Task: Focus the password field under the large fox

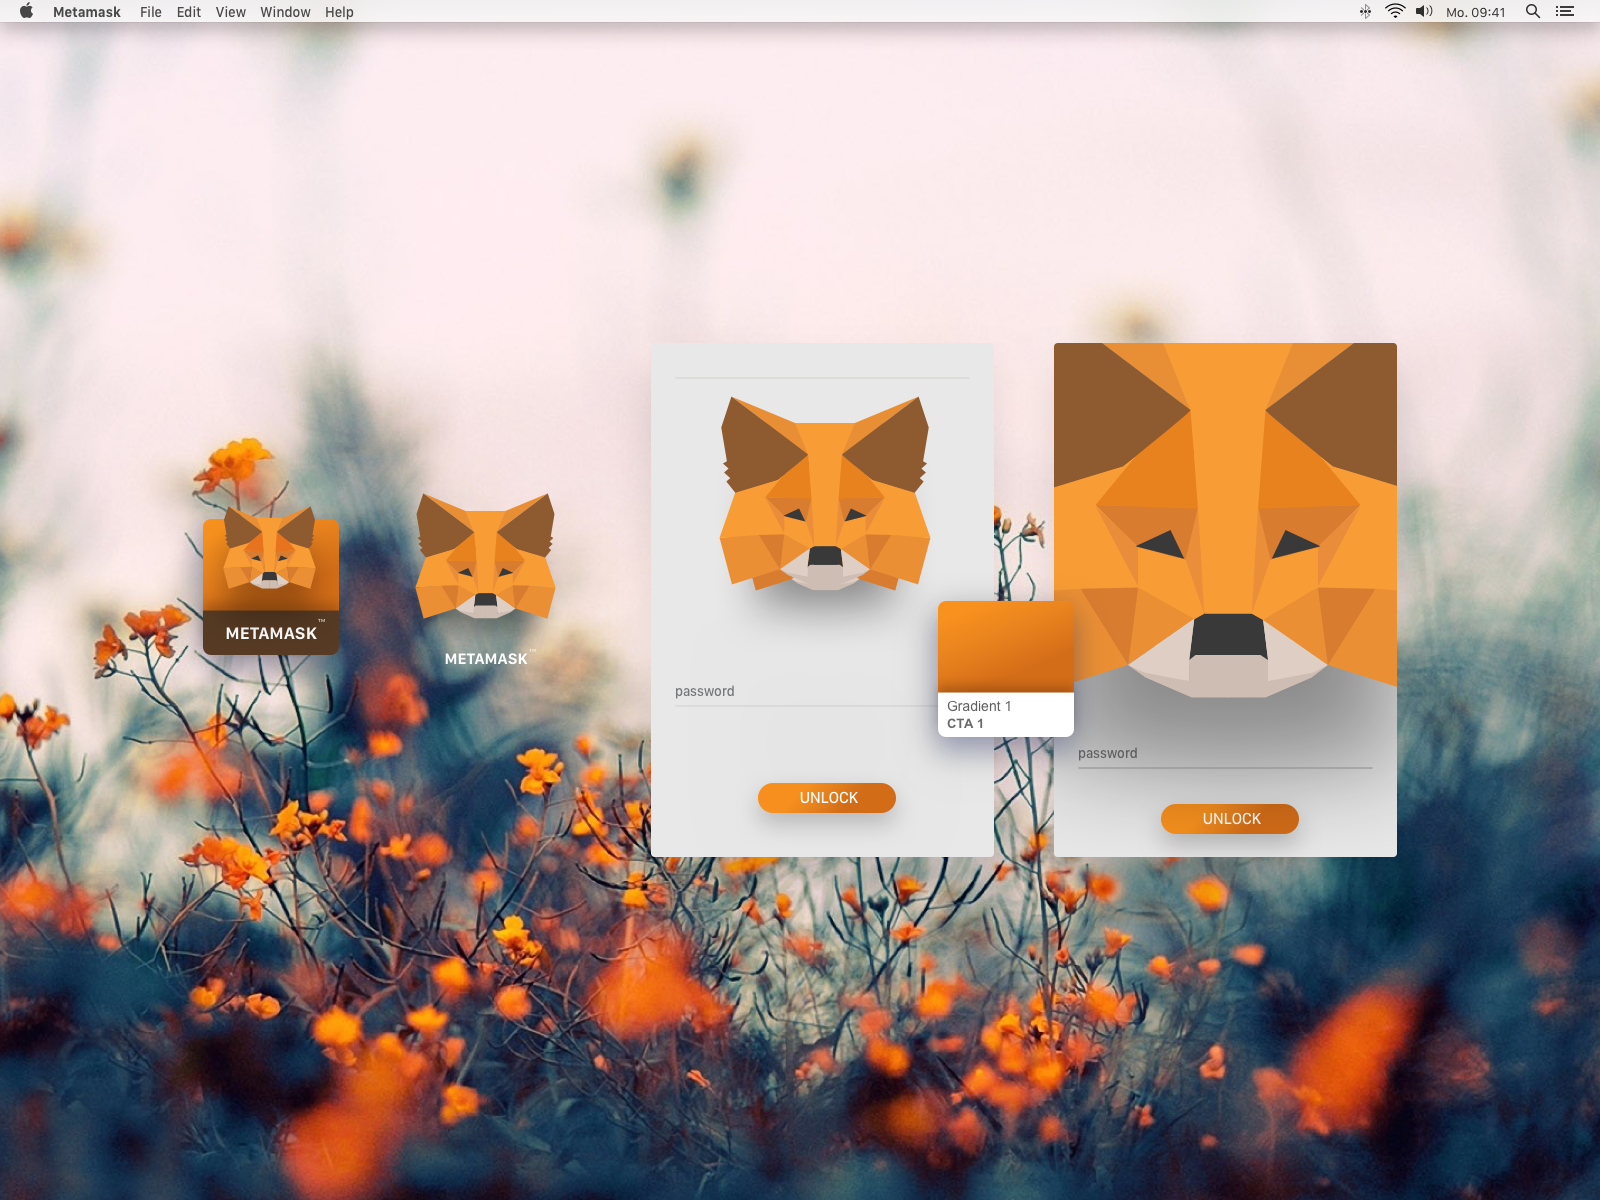Action: (1224, 754)
